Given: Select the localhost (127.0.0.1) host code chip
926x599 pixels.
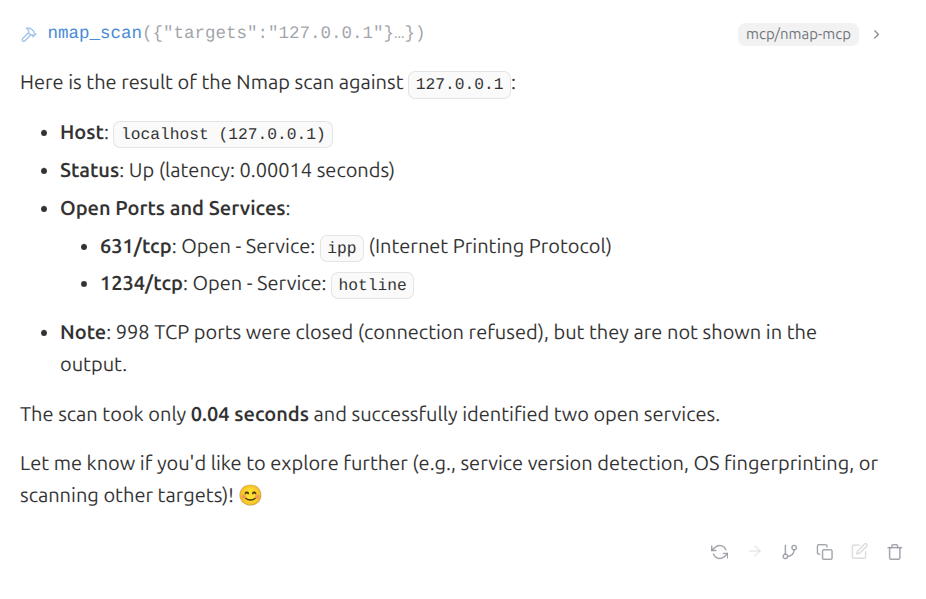Looking at the screenshot, I should (223, 134).
